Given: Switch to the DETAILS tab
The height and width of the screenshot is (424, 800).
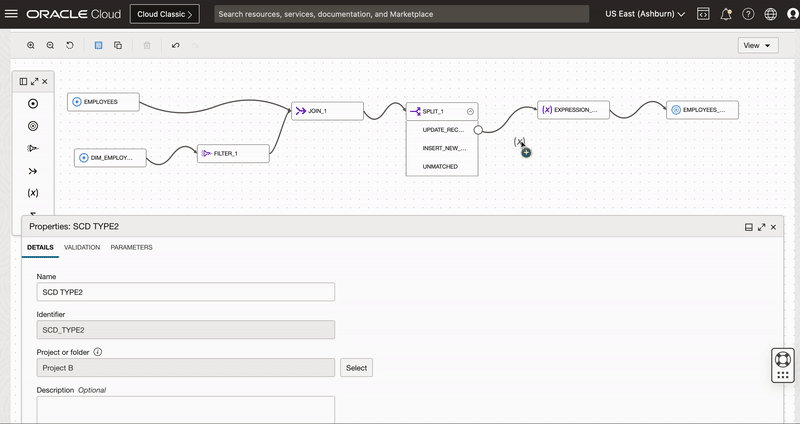Looking at the screenshot, I should click(40, 247).
